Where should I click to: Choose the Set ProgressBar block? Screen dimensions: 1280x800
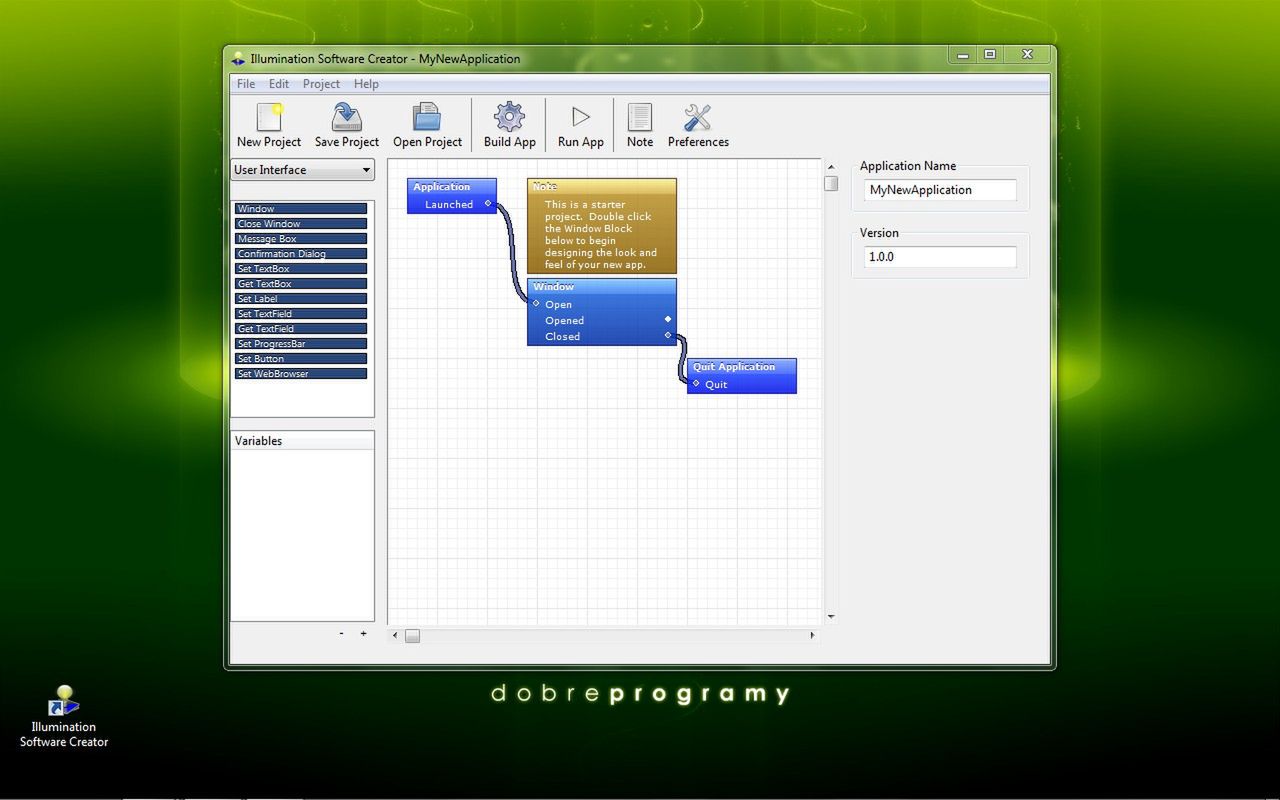(x=301, y=344)
